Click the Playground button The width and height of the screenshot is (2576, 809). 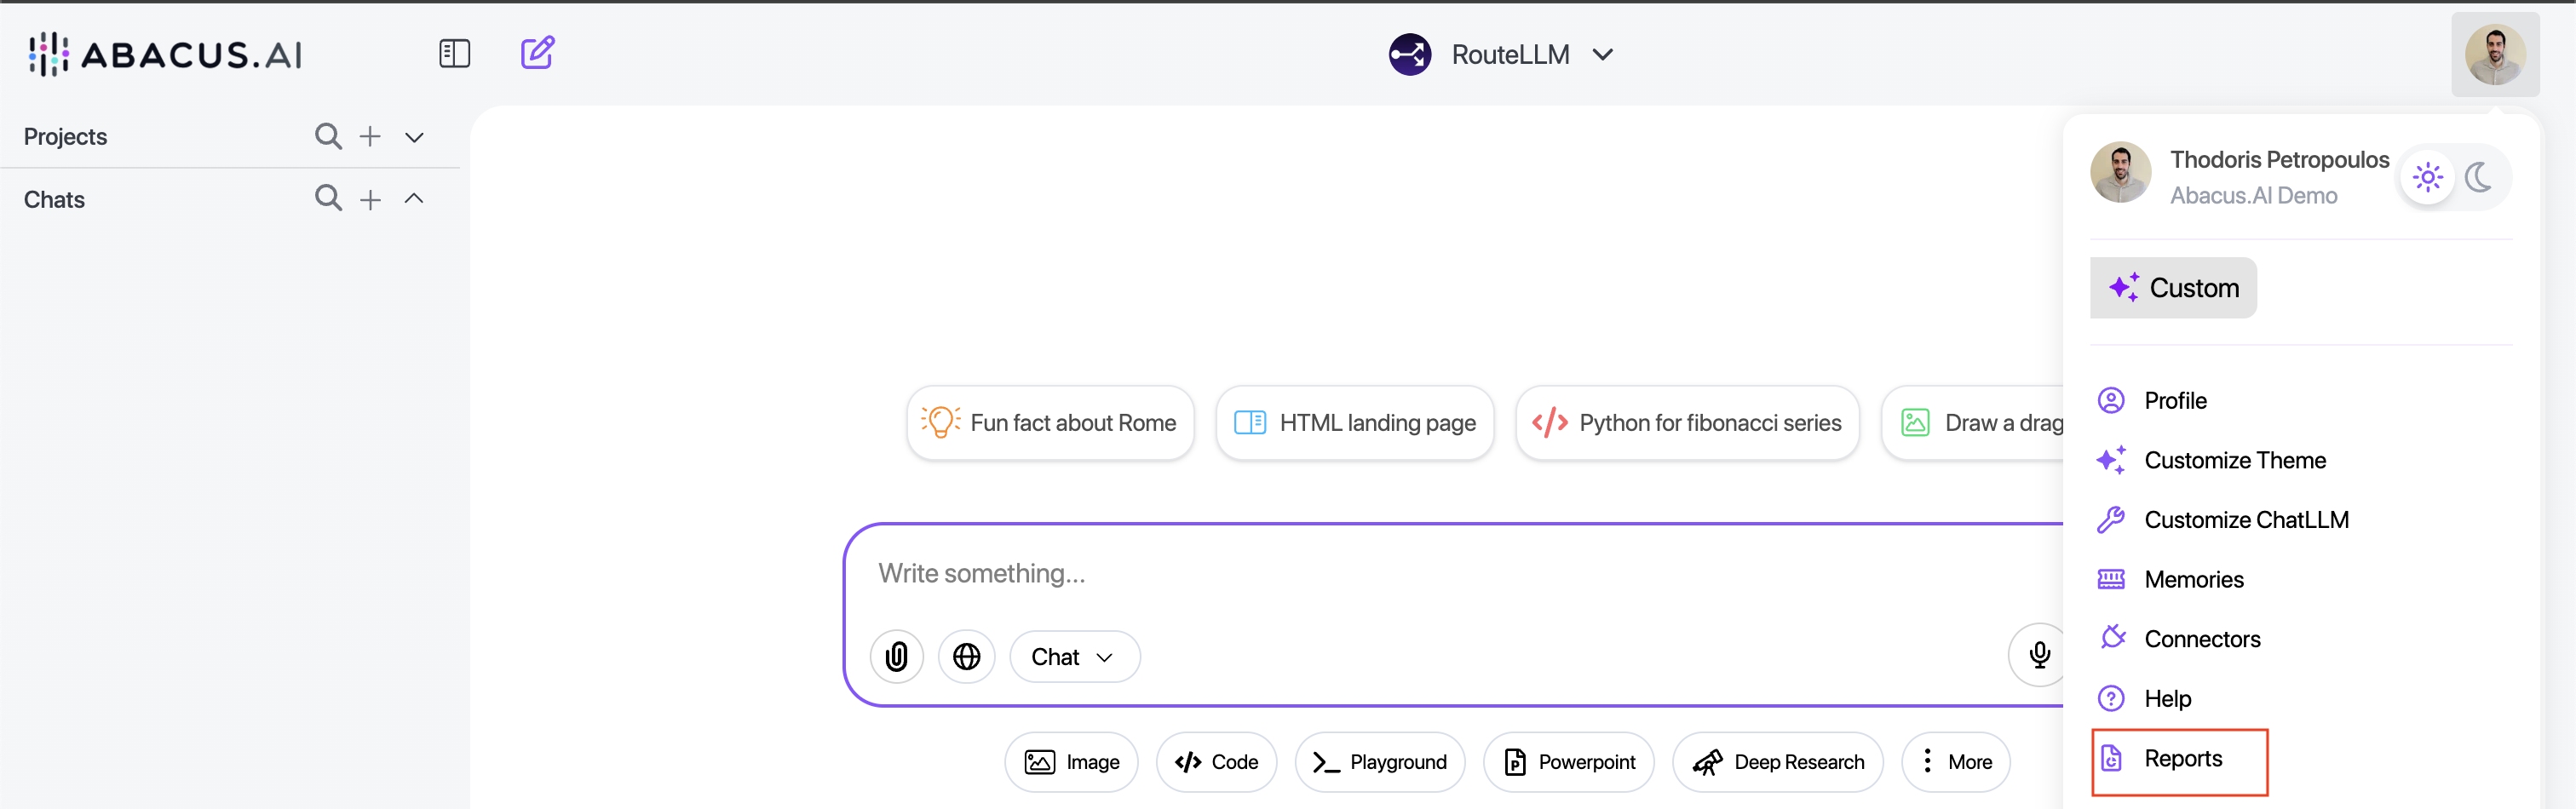tap(1379, 762)
